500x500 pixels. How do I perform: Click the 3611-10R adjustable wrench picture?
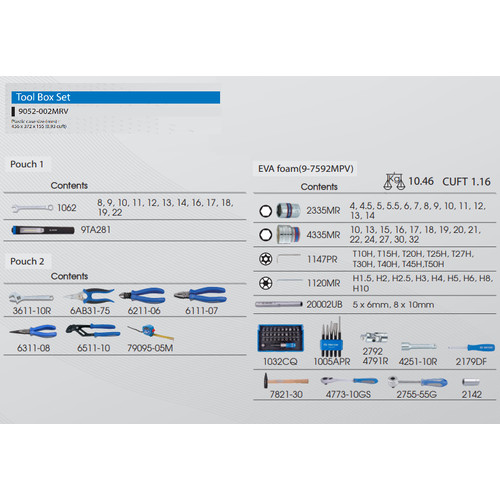tap(31, 297)
